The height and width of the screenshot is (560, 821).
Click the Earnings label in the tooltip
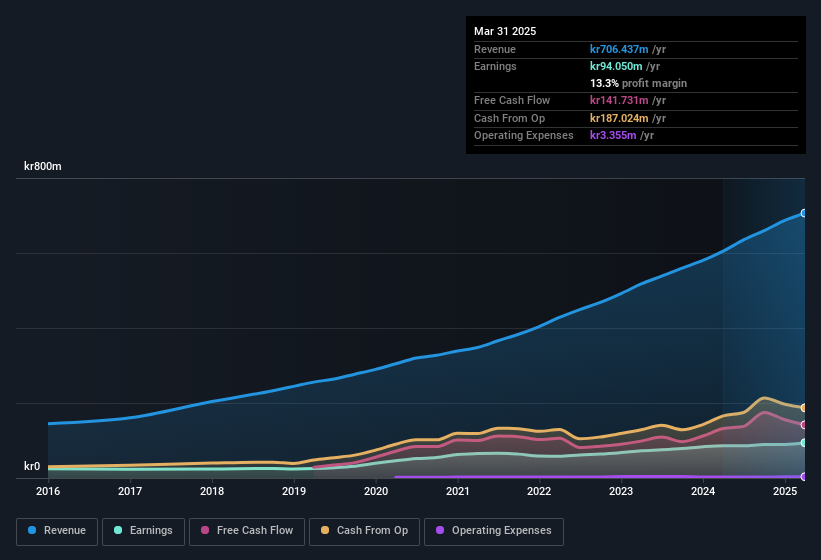pos(495,66)
